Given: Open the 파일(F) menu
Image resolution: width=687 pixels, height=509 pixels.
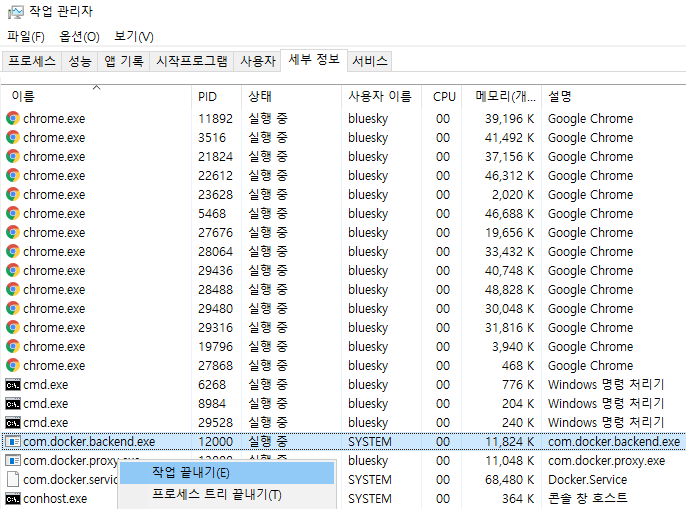Looking at the screenshot, I should (26, 36).
